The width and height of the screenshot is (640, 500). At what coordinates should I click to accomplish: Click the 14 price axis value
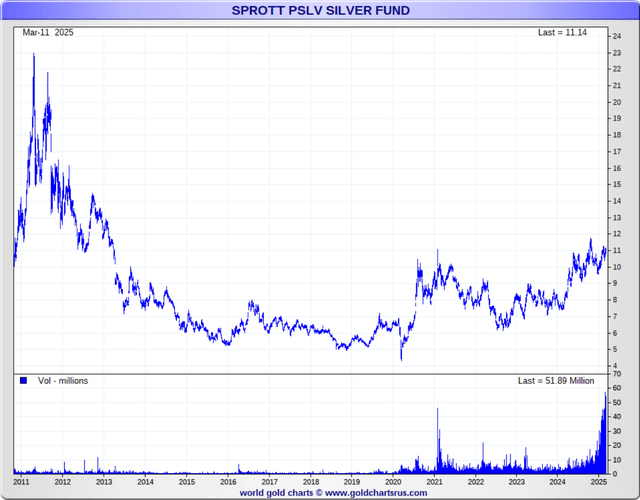click(617, 201)
